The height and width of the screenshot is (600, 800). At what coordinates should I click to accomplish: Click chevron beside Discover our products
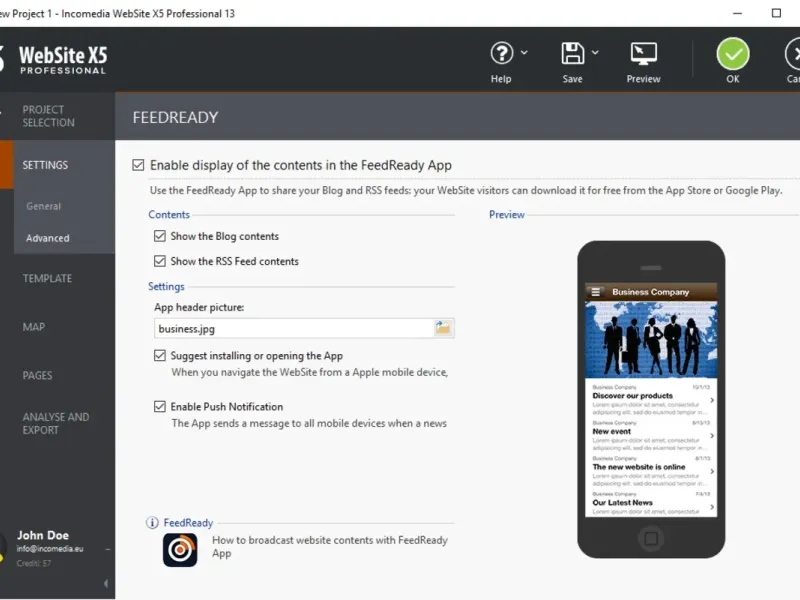click(712, 400)
